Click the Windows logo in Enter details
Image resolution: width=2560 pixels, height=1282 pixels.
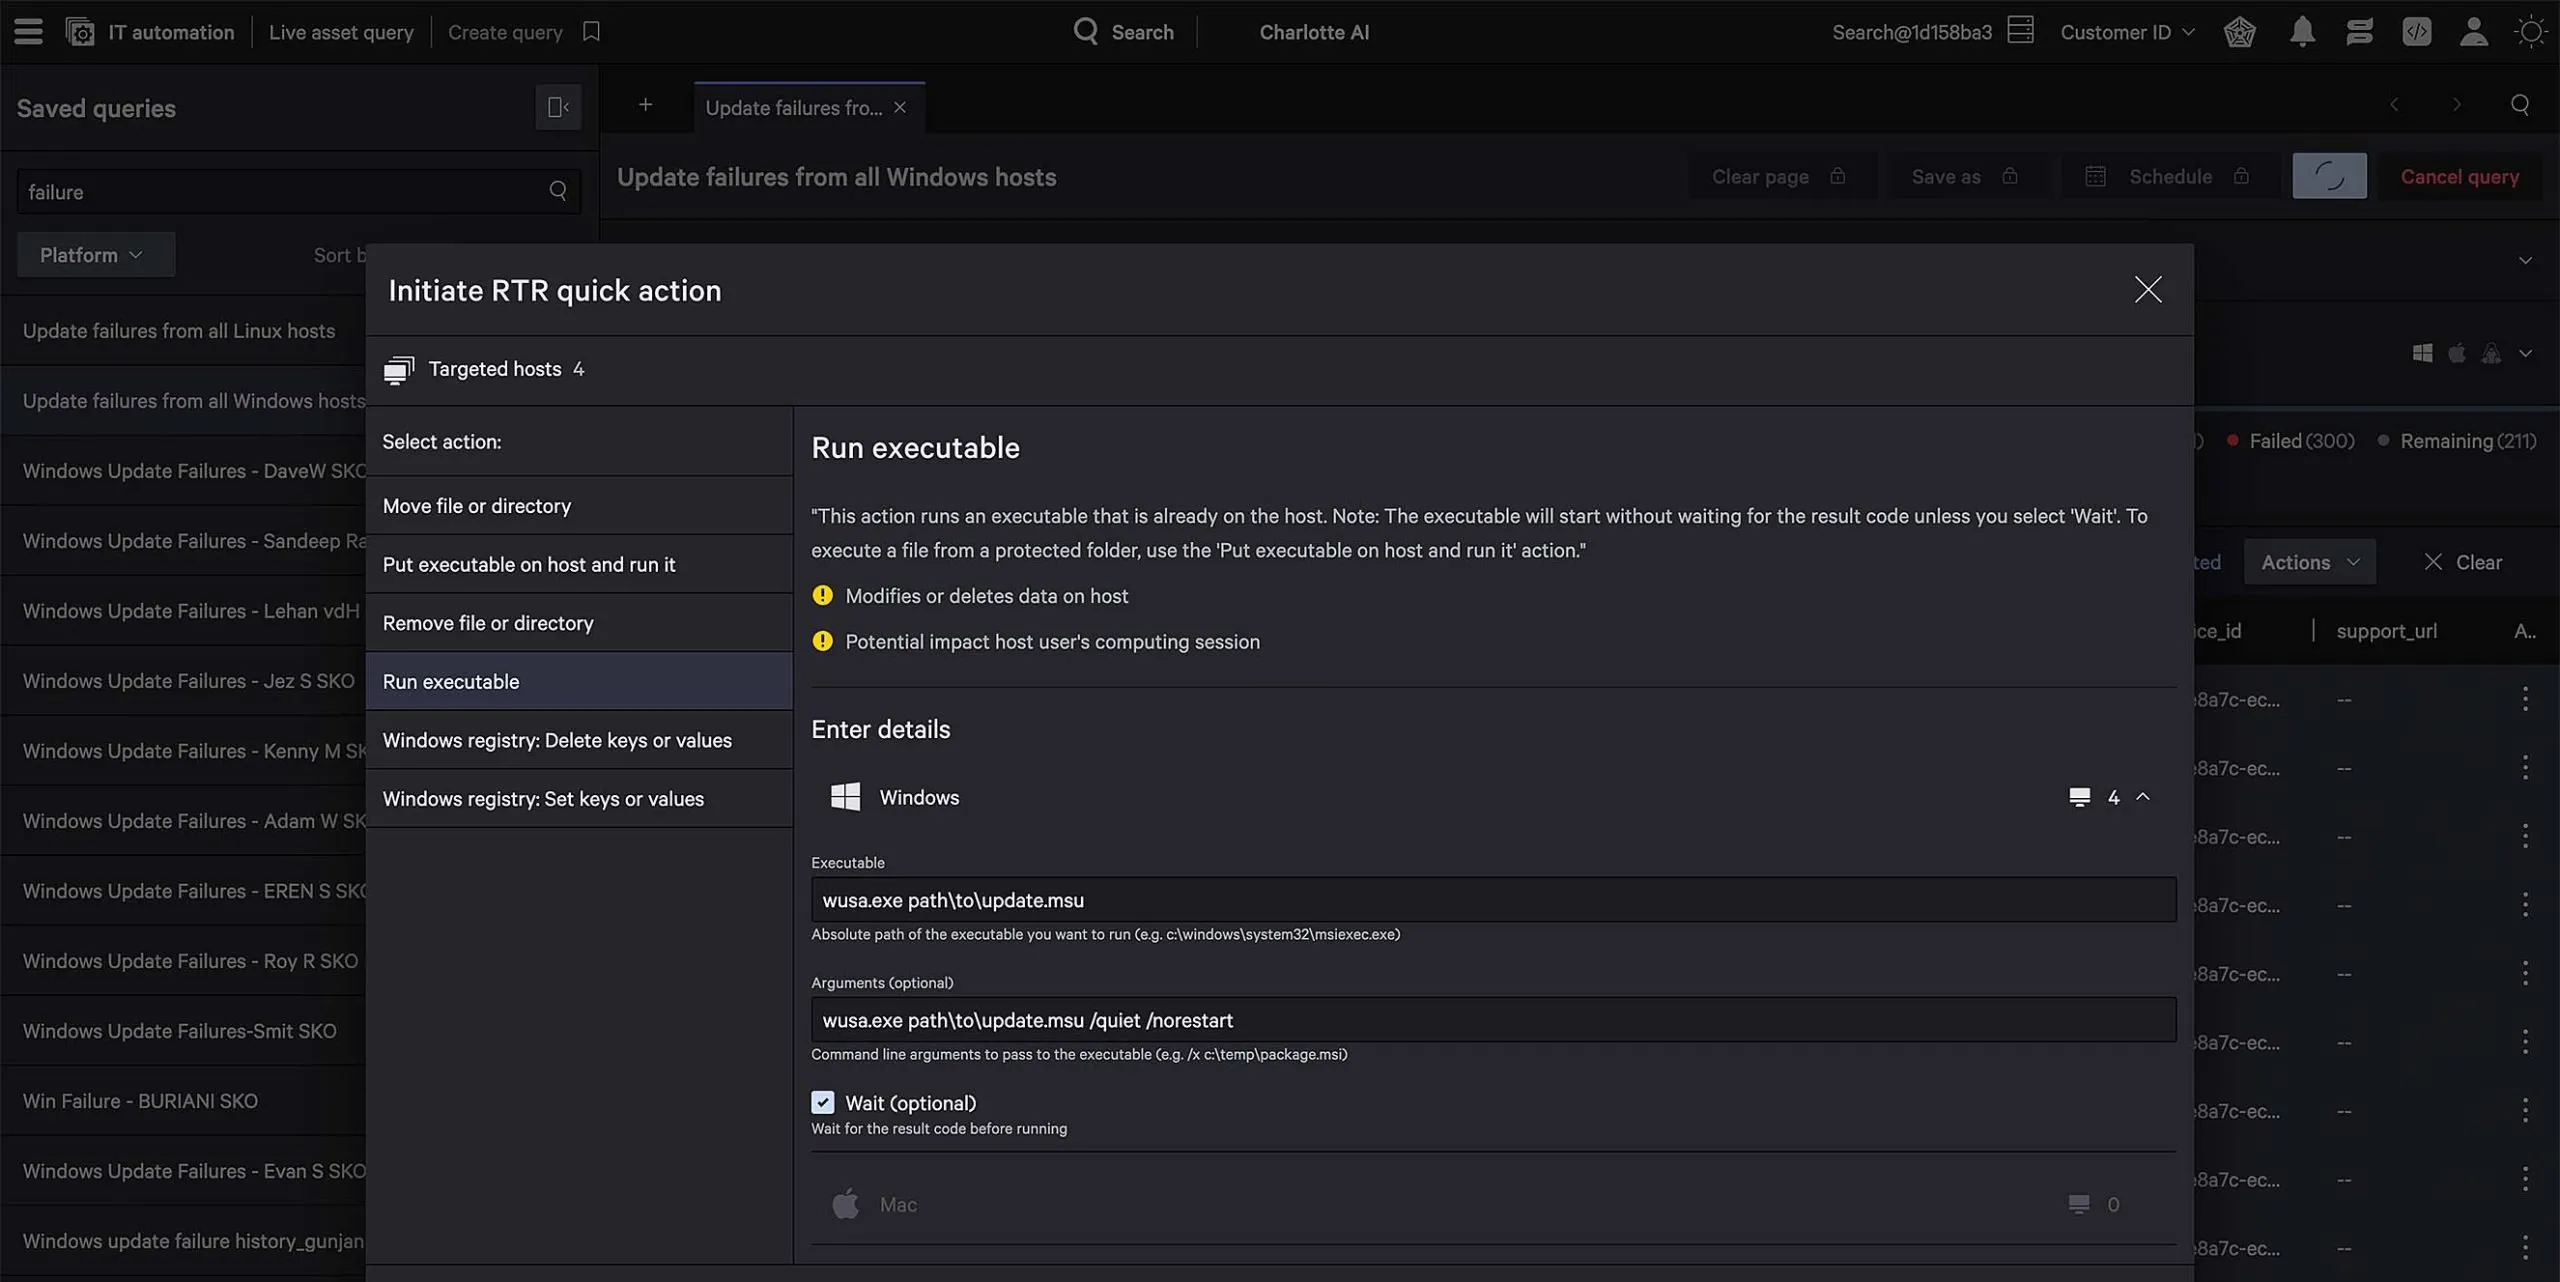coord(845,796)
